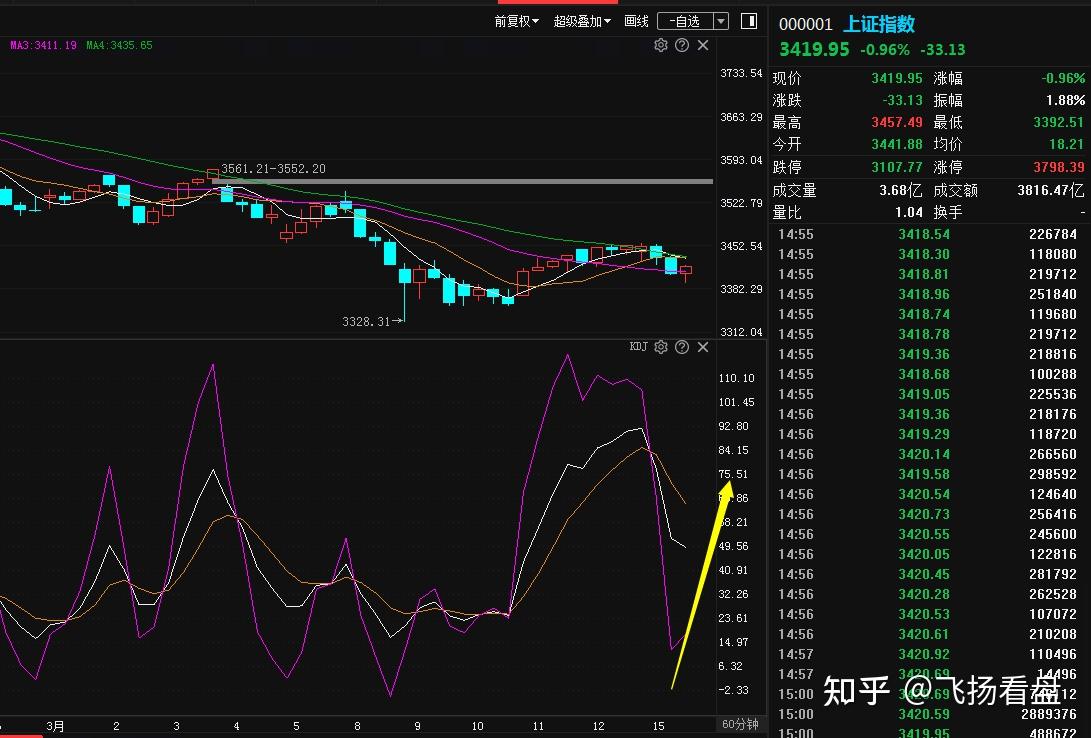Close the KDJ indicator panel
The image size is (1091, 738).
(x=703, y=347)
